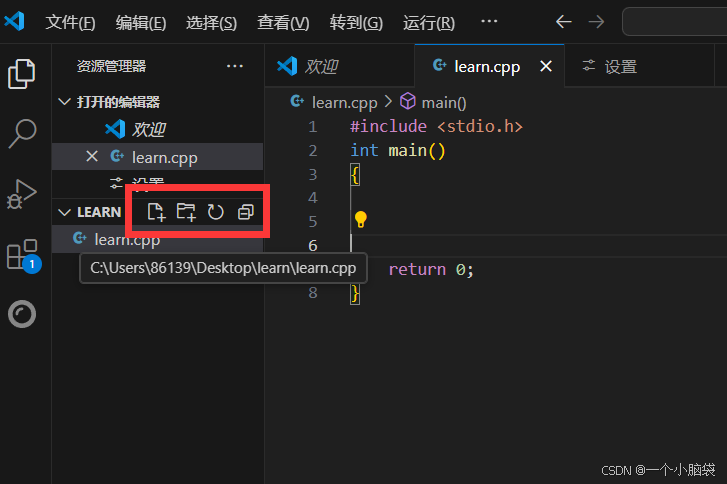Image resolution: width=727 pixels, height=484 pixels.
Task: Click the C++ file icon in breadcrumb
Action: coord(297,101)
